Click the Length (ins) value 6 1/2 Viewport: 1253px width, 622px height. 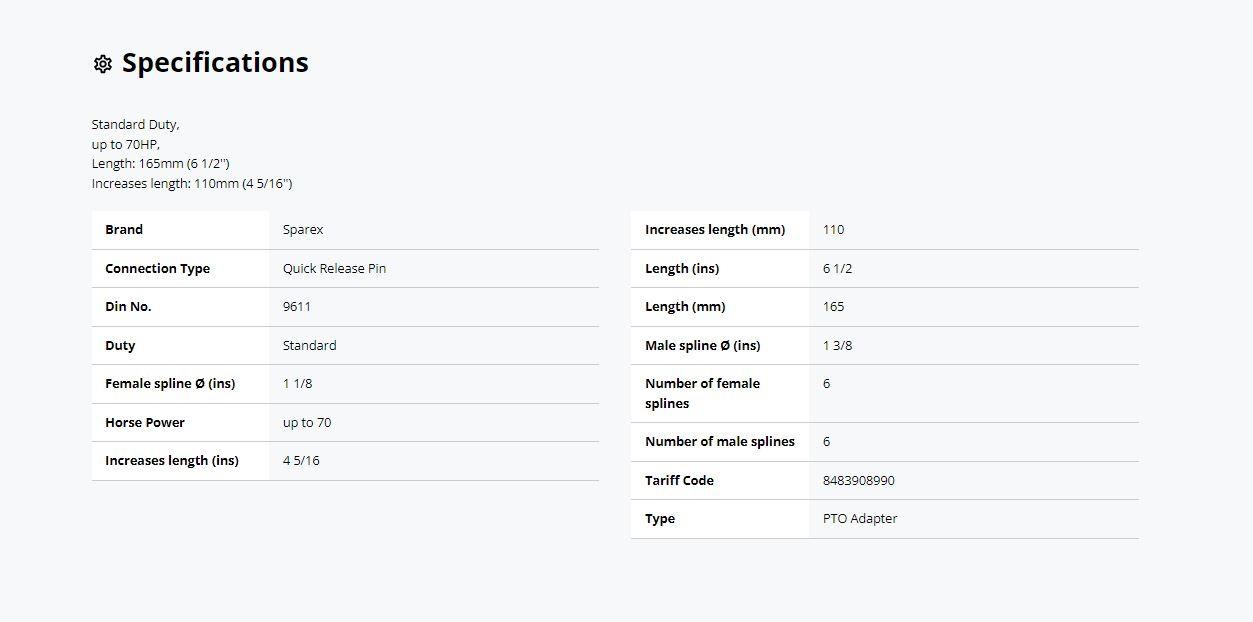pos(837,269)
